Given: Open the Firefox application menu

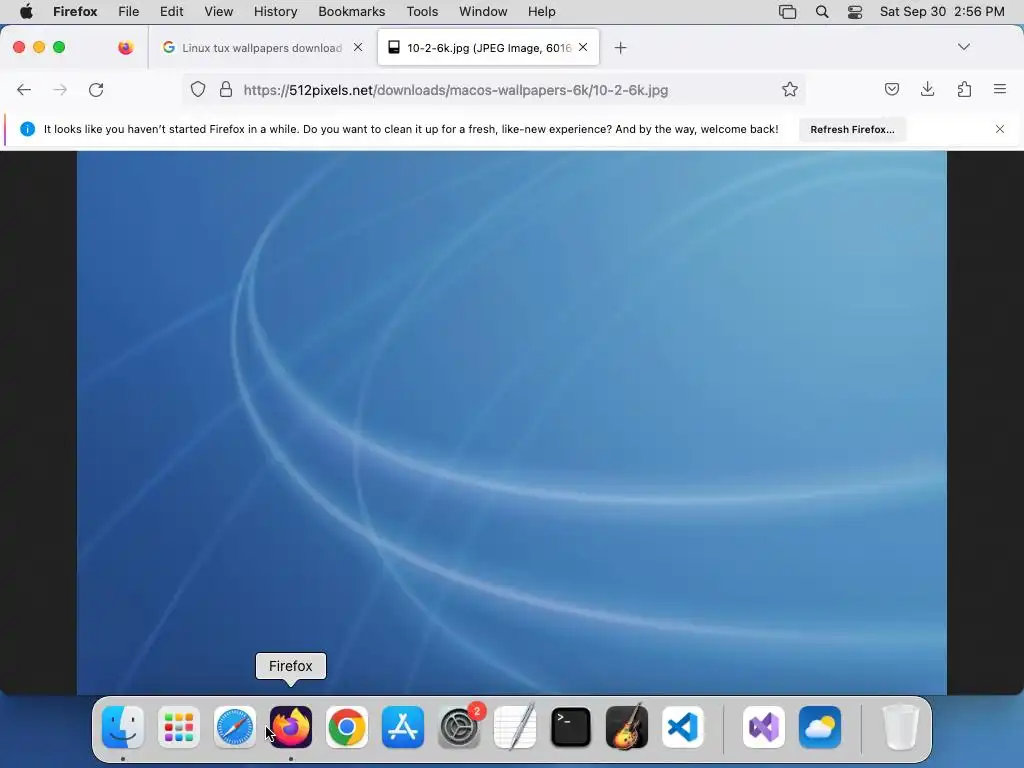Looking at the screenshot, I should (75, 12).
